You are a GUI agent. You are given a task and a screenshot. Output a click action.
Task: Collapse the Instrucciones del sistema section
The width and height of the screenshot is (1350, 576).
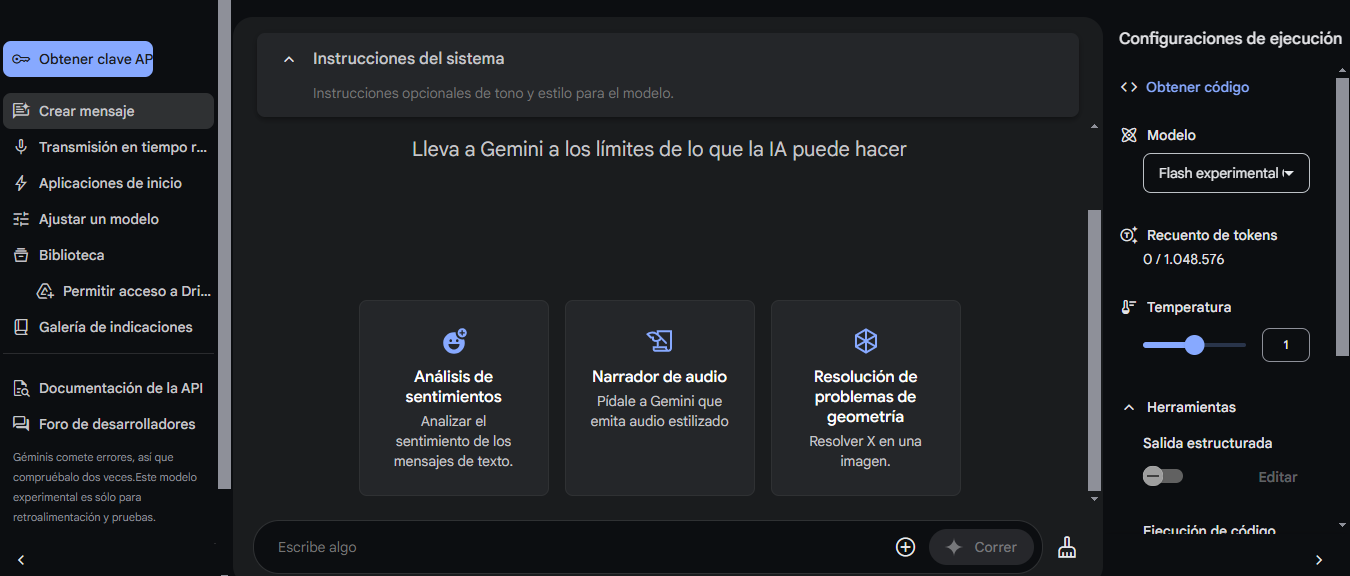[289, 59]
